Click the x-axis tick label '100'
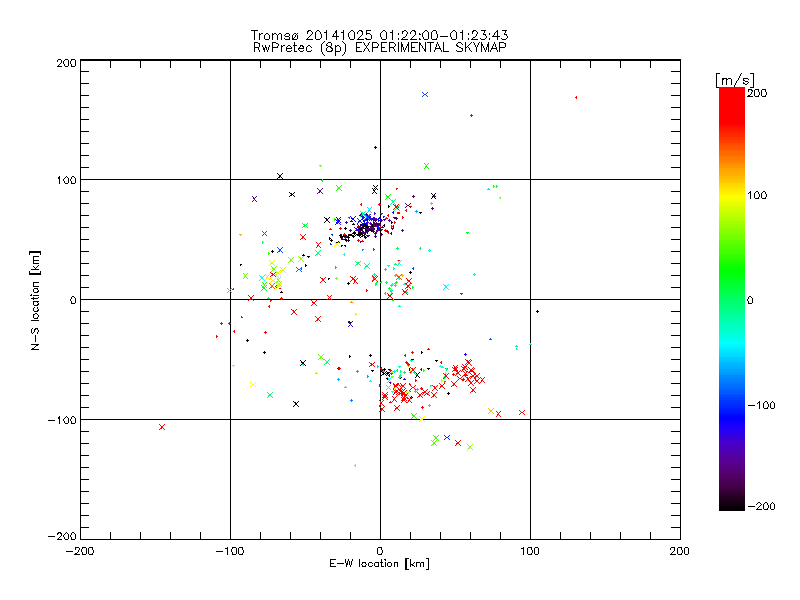This screenshot has height=600, width=800. (x=530, y=552)
